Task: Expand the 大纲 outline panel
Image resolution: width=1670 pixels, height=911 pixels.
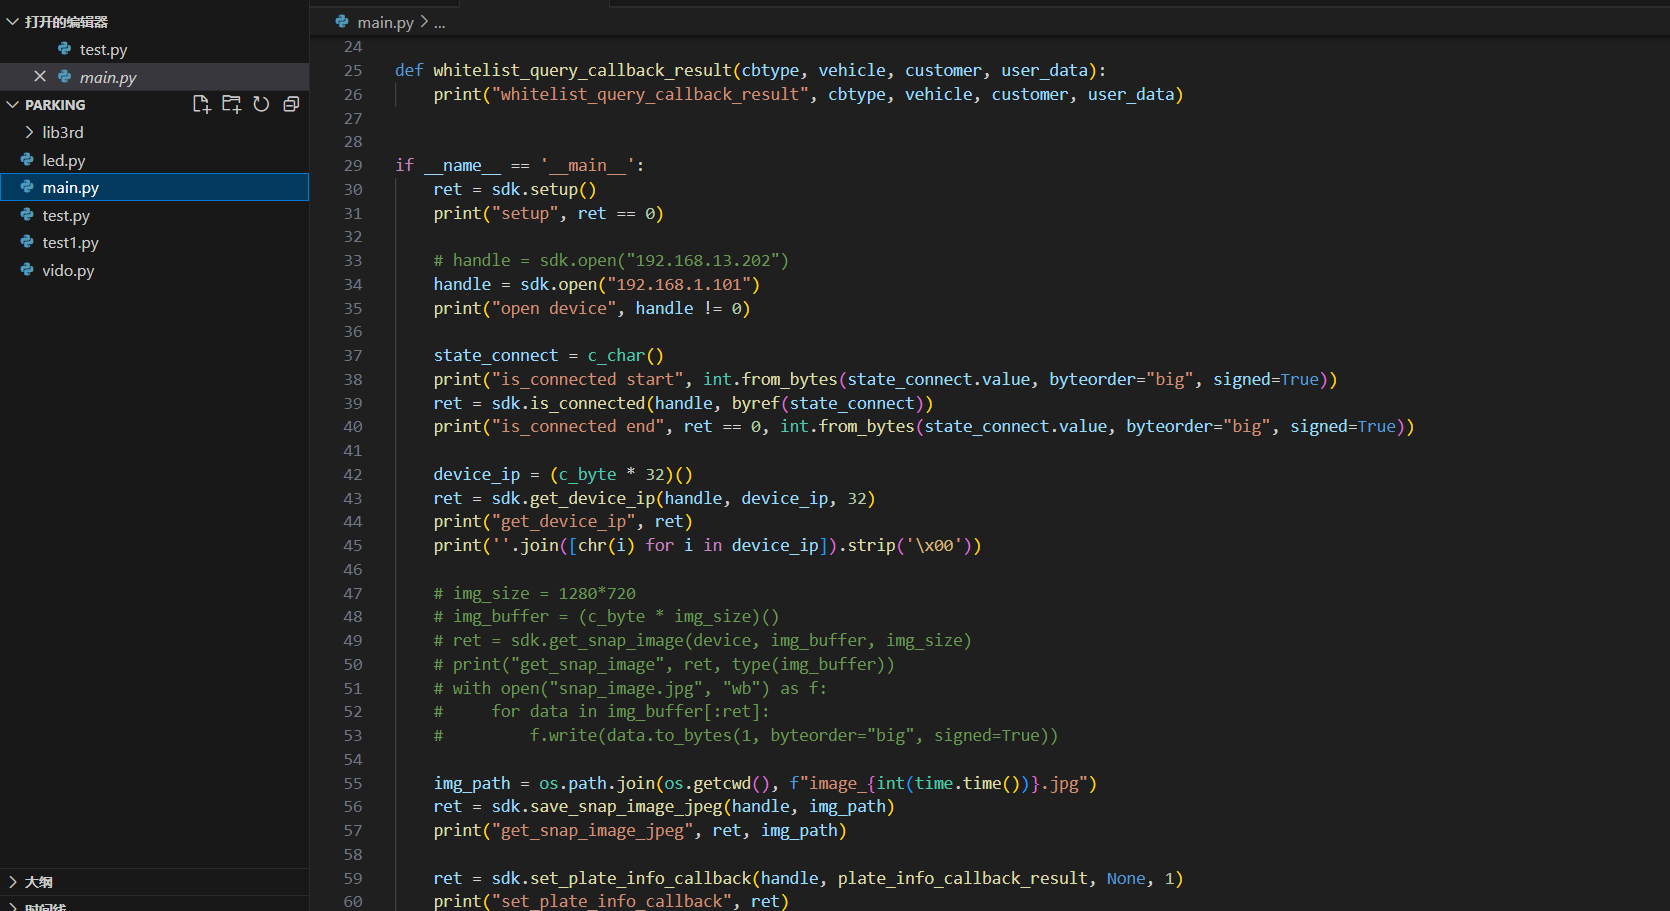Action: 12,882
